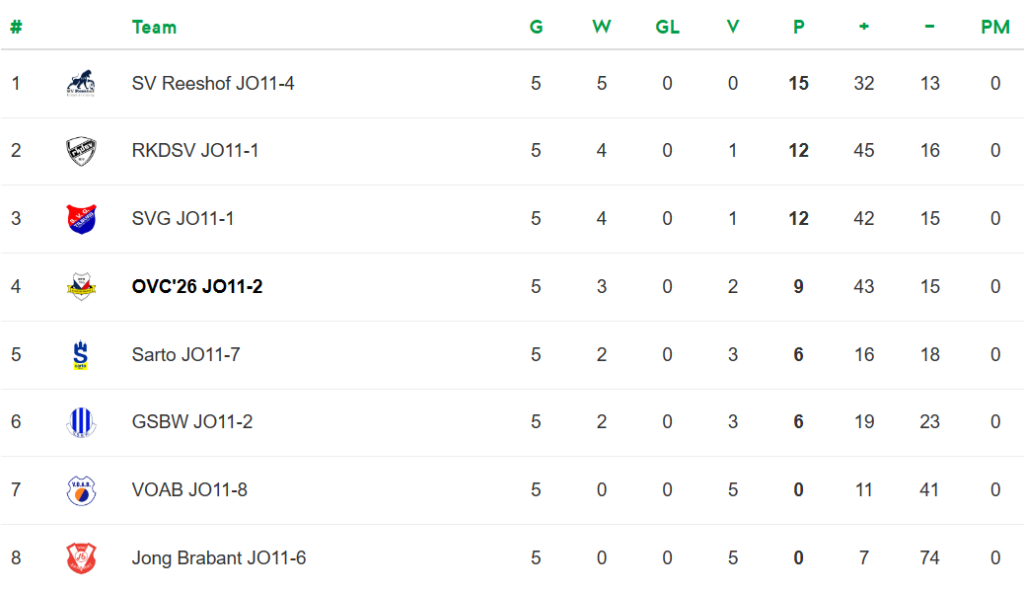The image size is (1024, 590).
Task: Click the RKDSV club logo
Action: click(x=81, y=151)
